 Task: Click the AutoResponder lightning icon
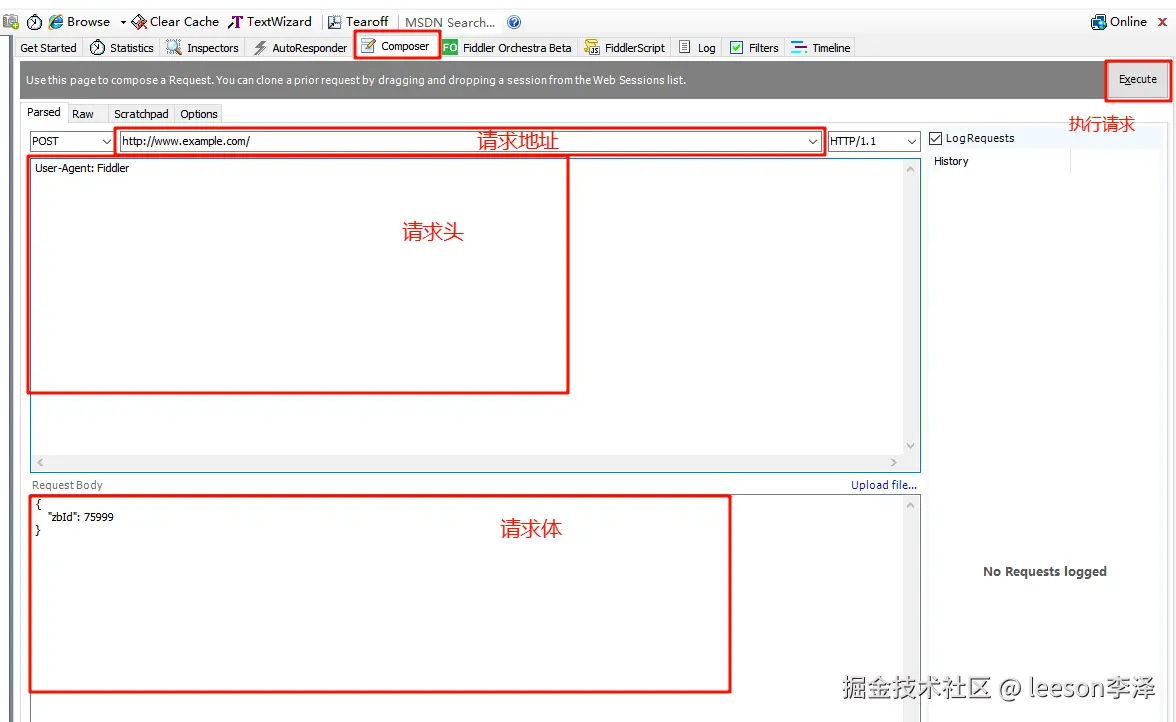point(260,47)
